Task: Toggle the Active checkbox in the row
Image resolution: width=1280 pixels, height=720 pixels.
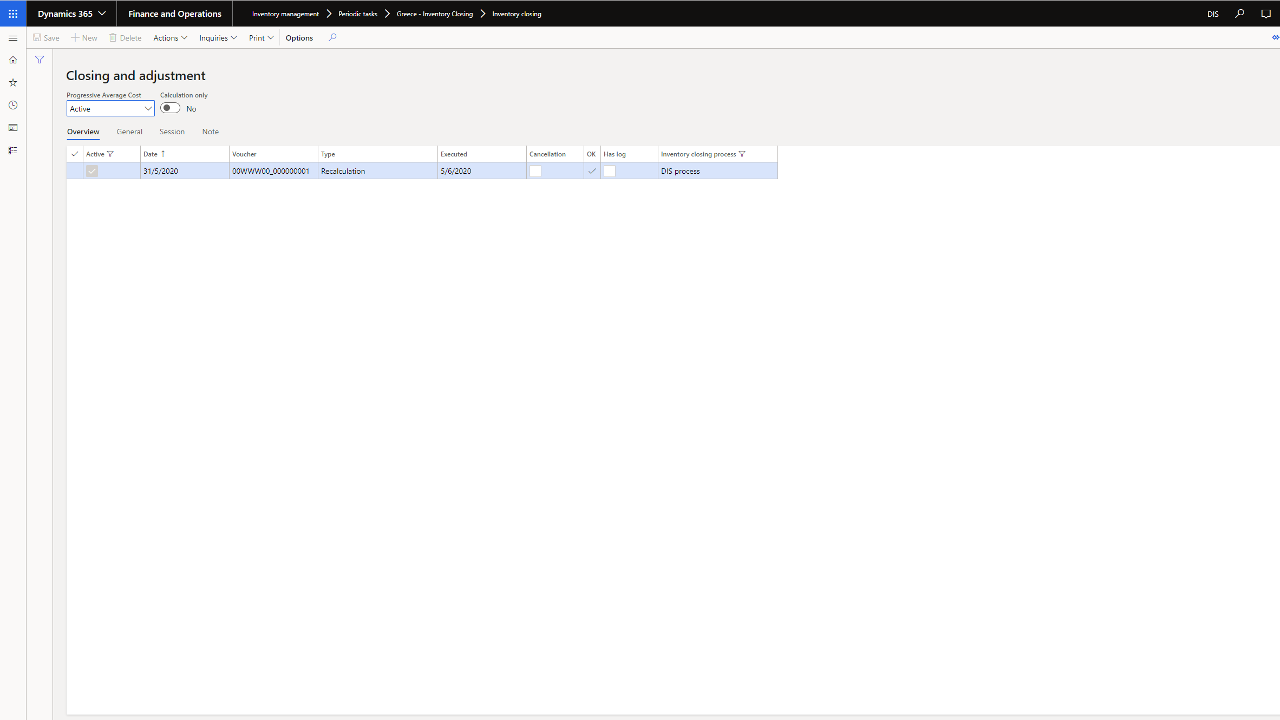Action: pos(92,171)
